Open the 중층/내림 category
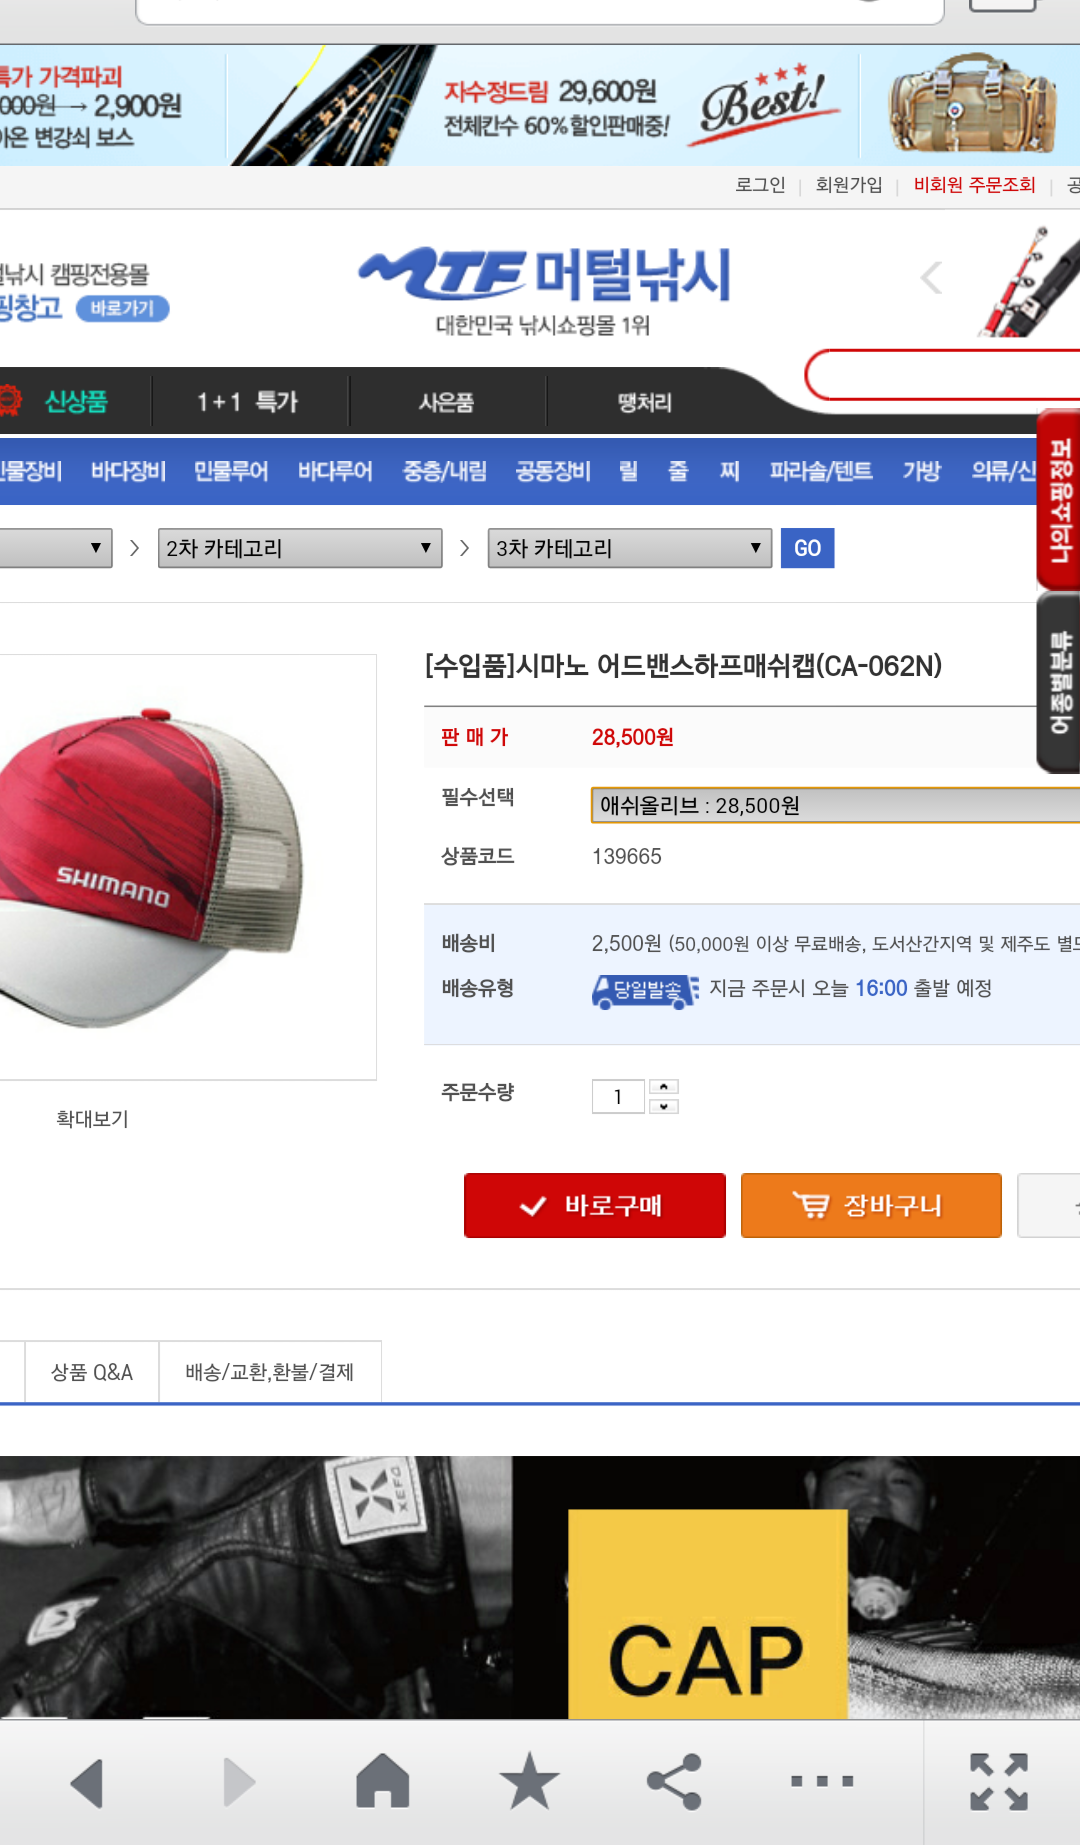Image resolution: width=1080 pixels, height=1845 pixels. click(x=444, y=471)
